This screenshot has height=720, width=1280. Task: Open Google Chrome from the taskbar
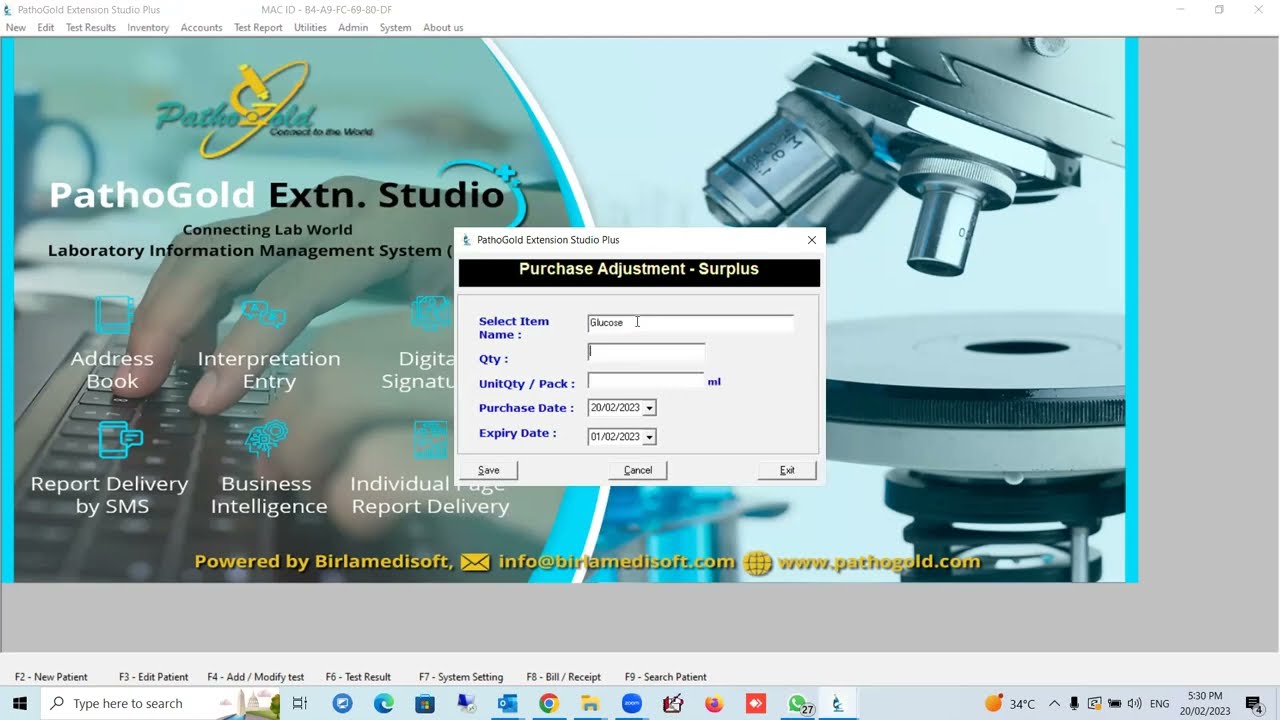[x=548, y=703]
